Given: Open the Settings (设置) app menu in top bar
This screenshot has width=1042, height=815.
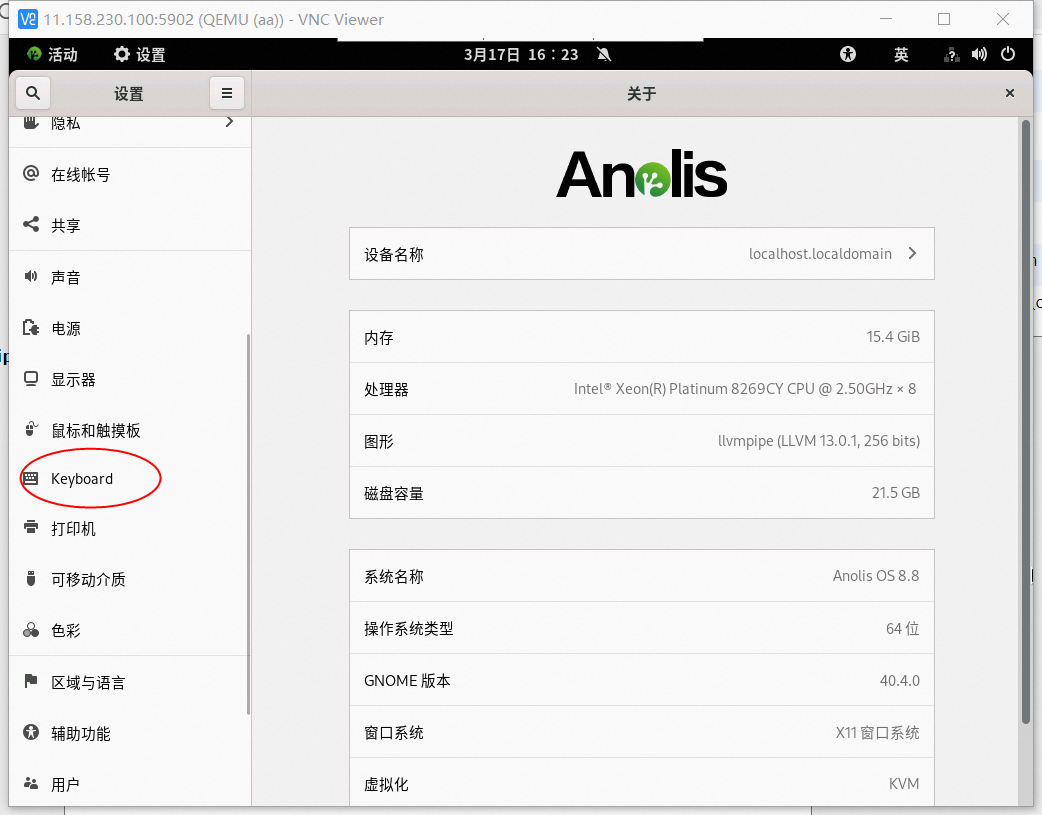Looking at the screenshot, I should coord(139,55).
